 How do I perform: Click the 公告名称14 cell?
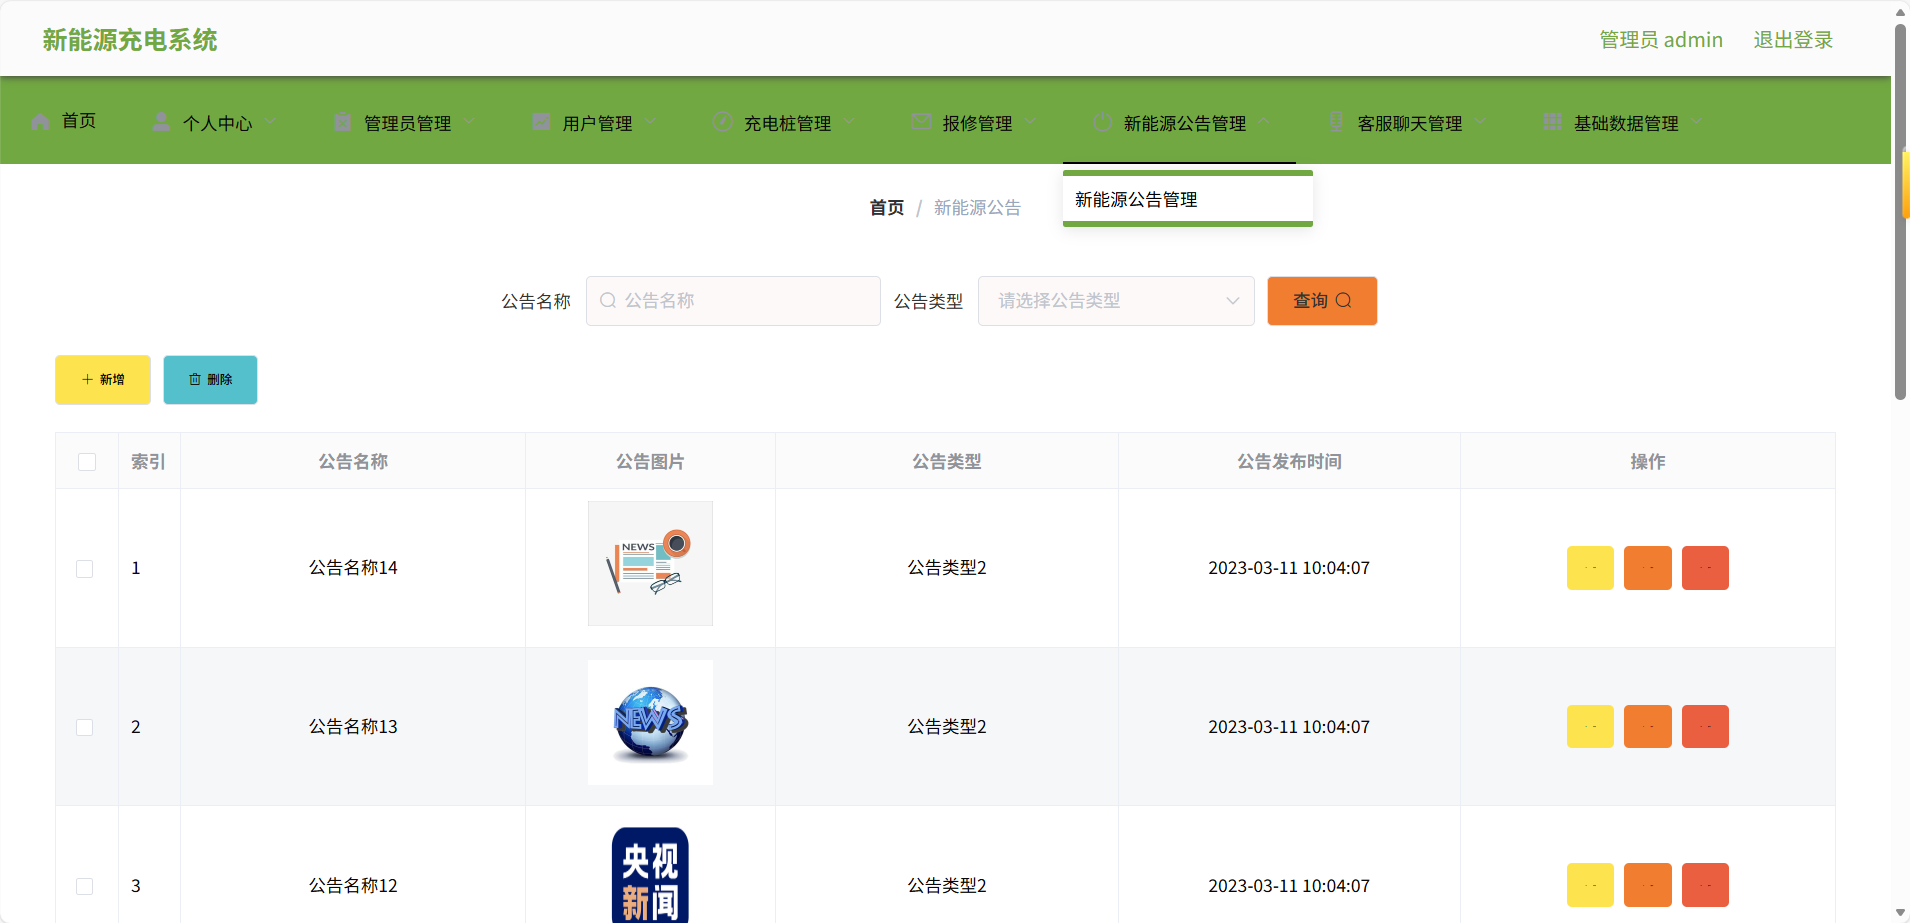(353, 568)
